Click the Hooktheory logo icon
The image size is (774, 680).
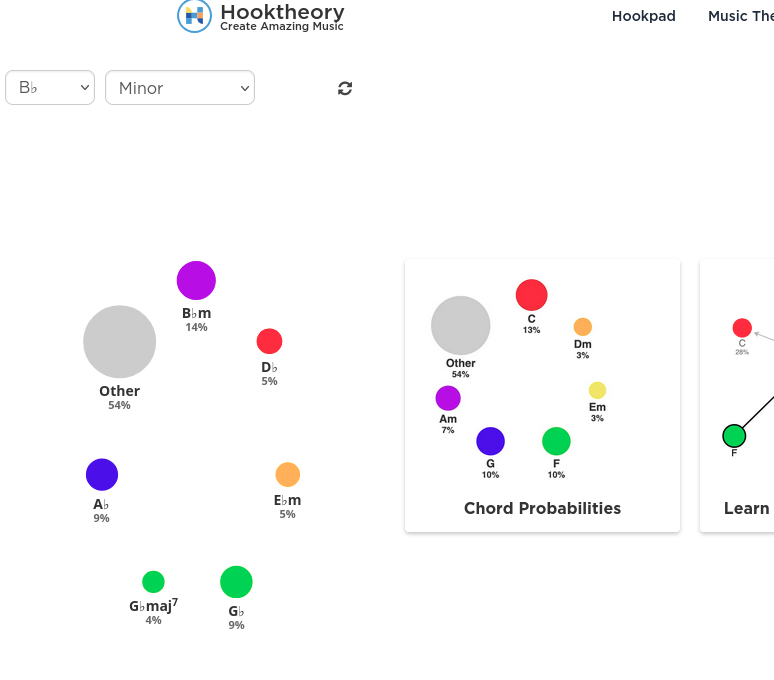[194, 15]
